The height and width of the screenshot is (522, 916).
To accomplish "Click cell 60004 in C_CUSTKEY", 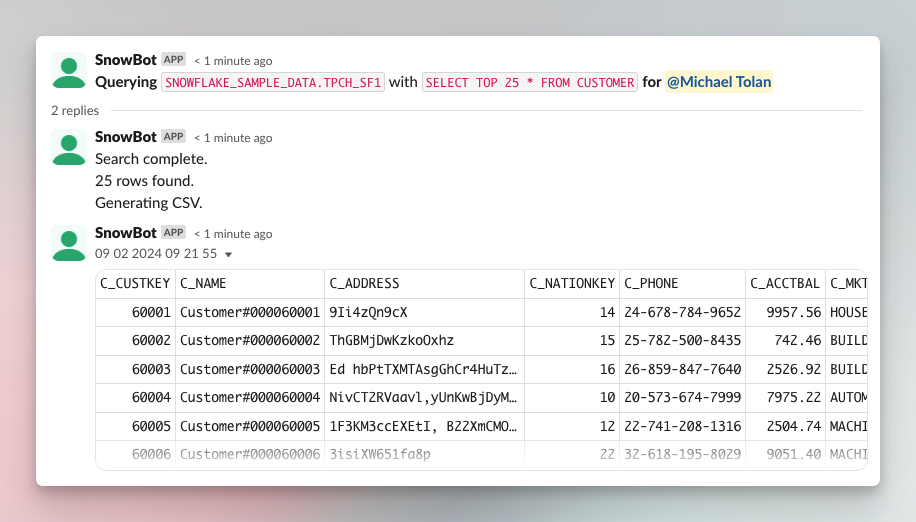I will tap(136, 398).
